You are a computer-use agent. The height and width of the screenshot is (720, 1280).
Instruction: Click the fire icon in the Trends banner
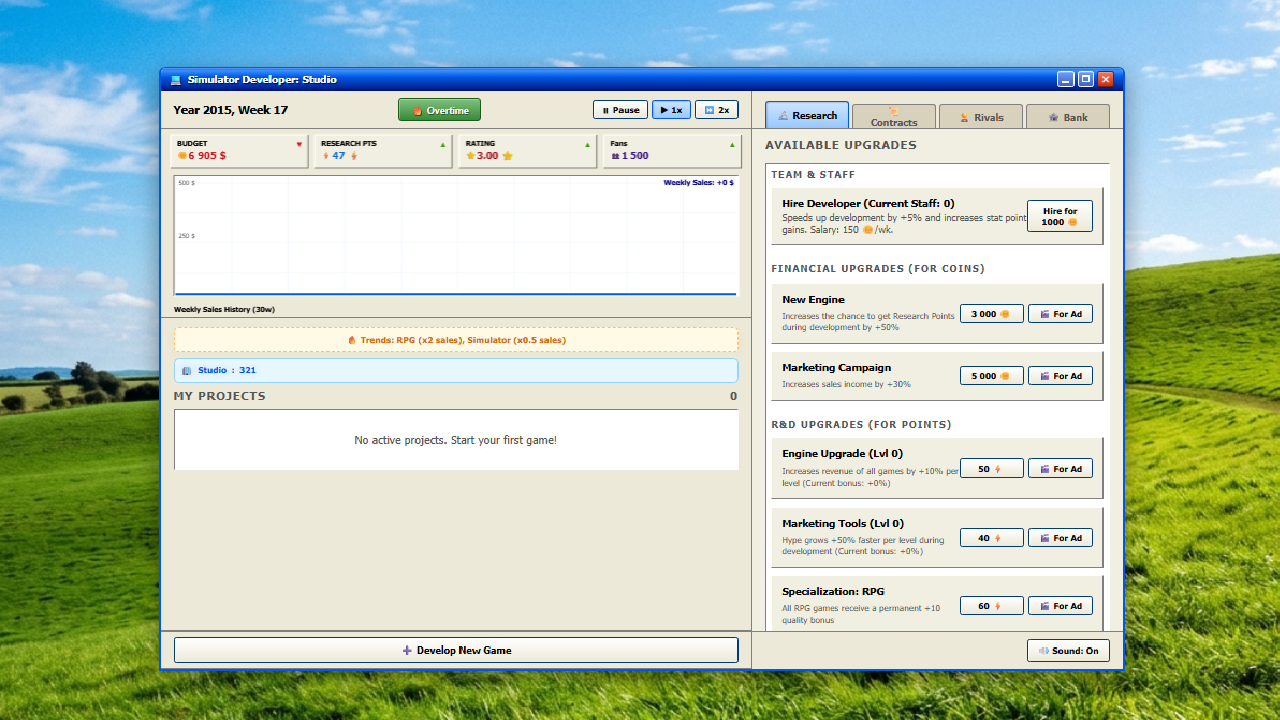point(352,340)
